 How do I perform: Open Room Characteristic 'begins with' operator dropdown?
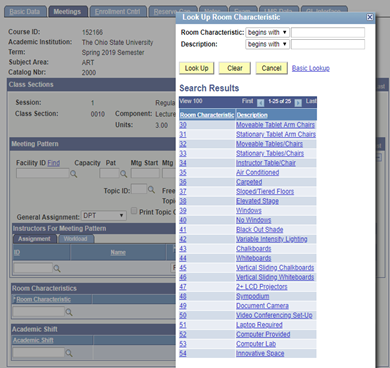(x=267, y=32)
